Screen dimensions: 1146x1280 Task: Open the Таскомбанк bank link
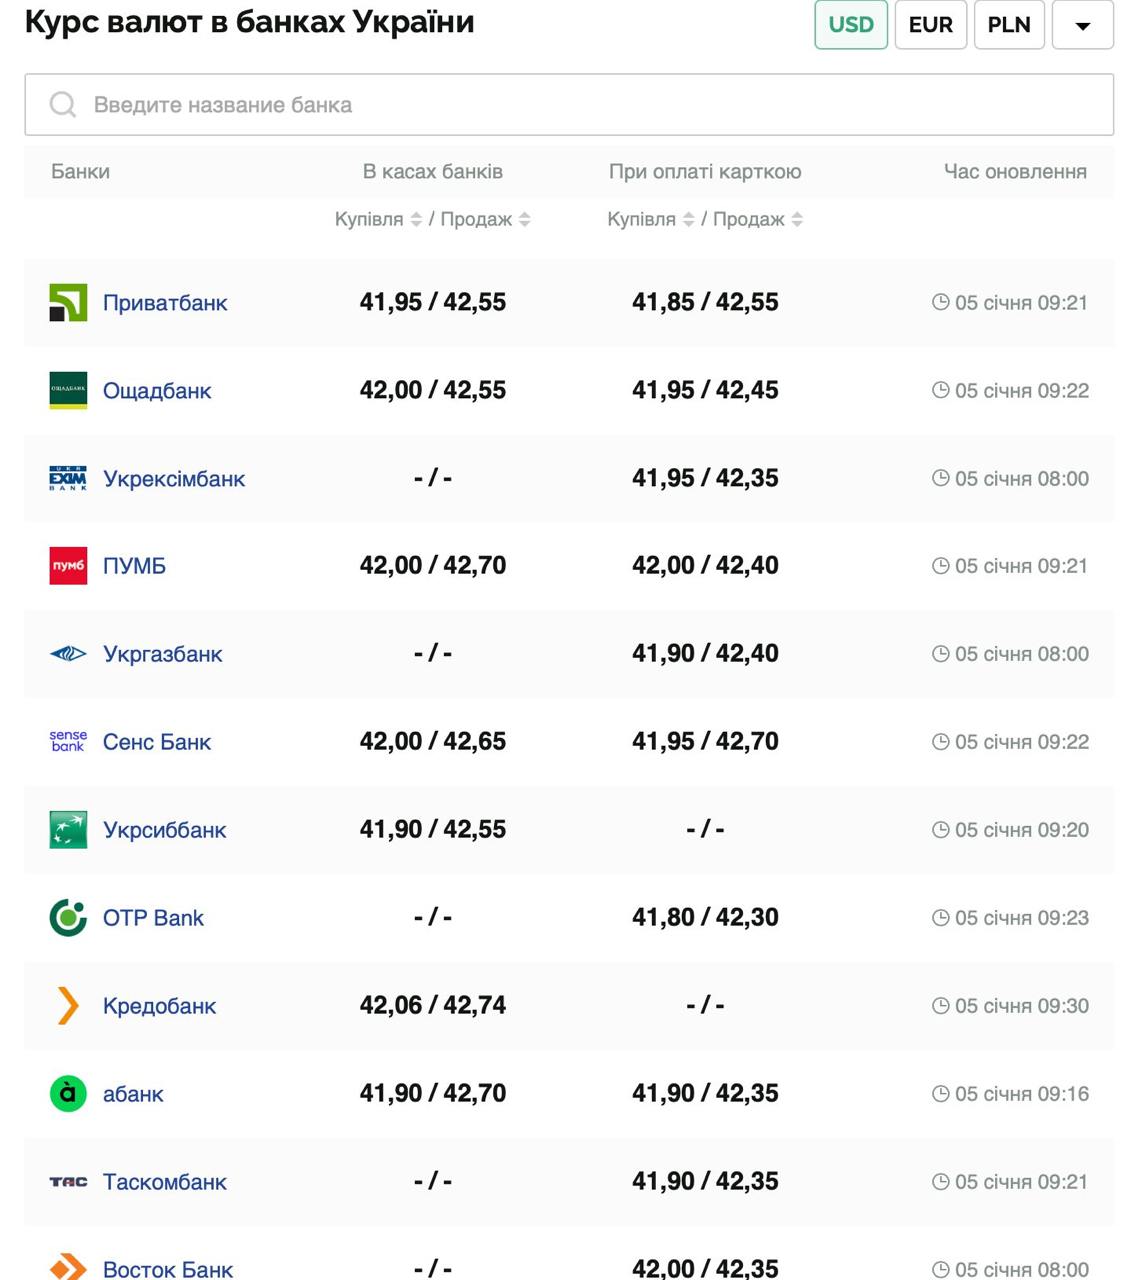coord(164,1182)
